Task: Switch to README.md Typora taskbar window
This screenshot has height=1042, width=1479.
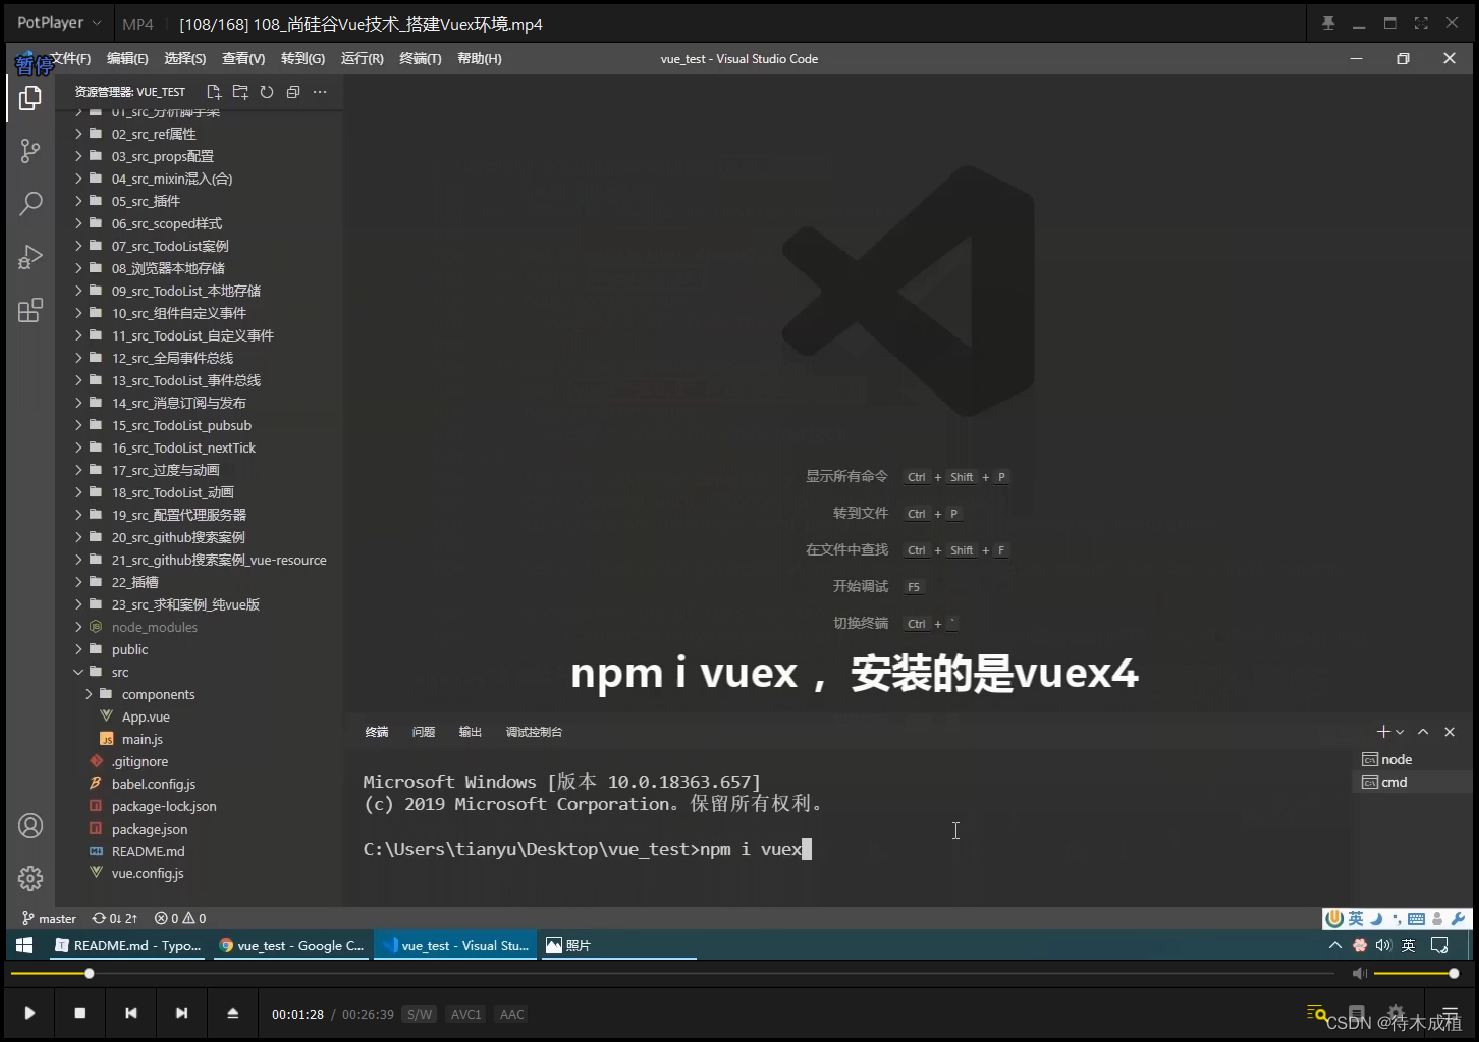Action: click(127, 945)
